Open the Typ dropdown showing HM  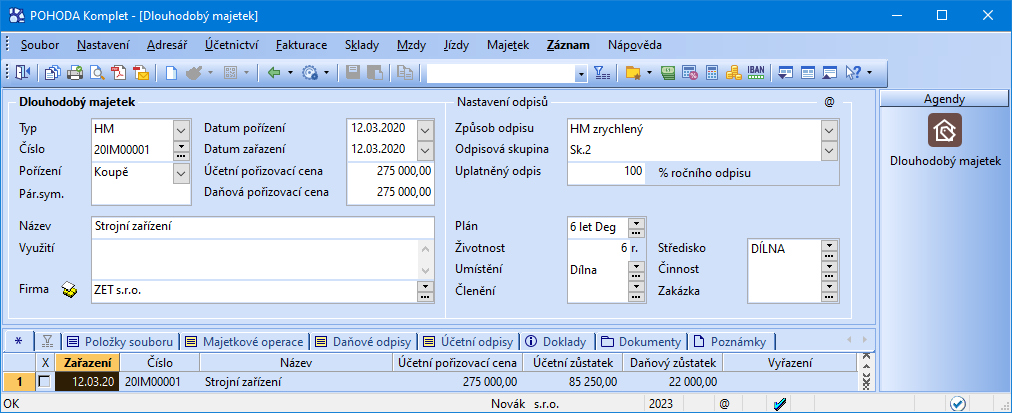[182, 130]
